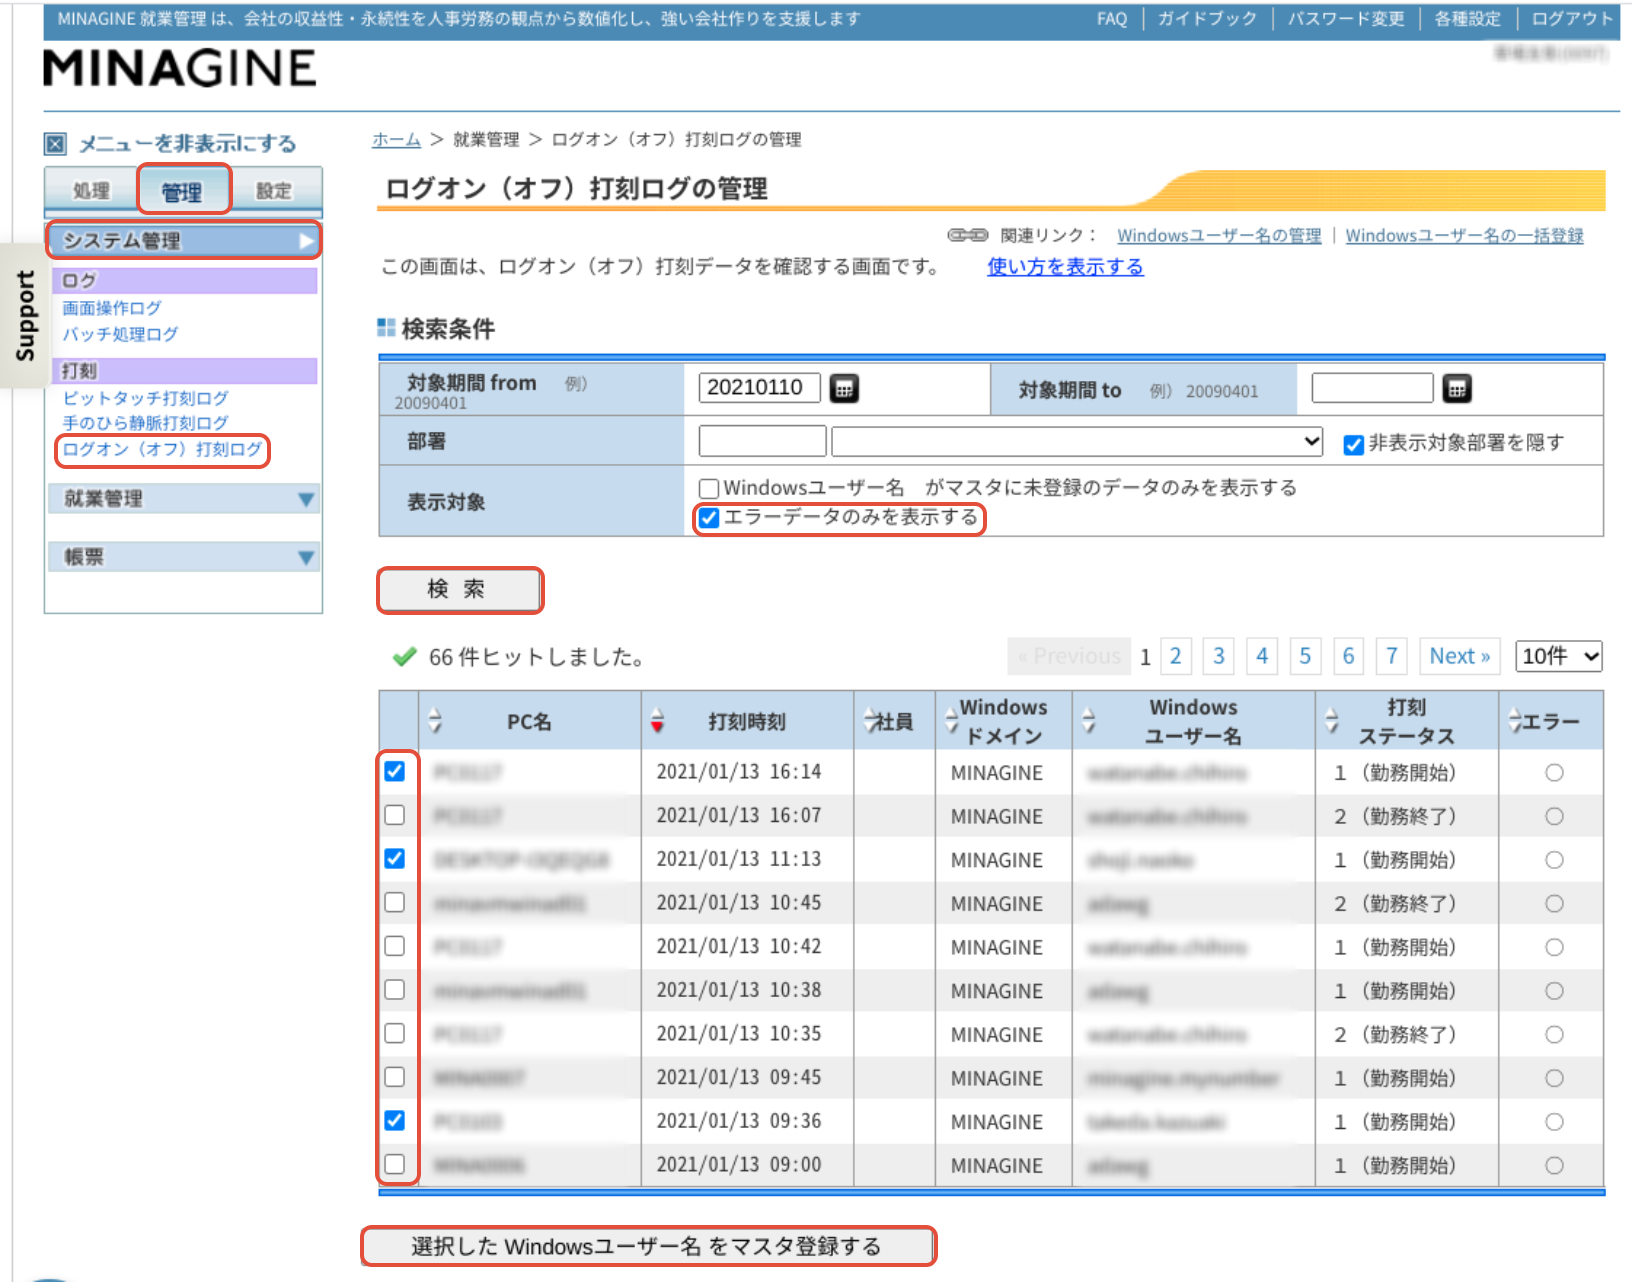
Task: Check row 2021/01/13 16:07 checkbox
Action: pyautogui.click(x=395, y=815)
